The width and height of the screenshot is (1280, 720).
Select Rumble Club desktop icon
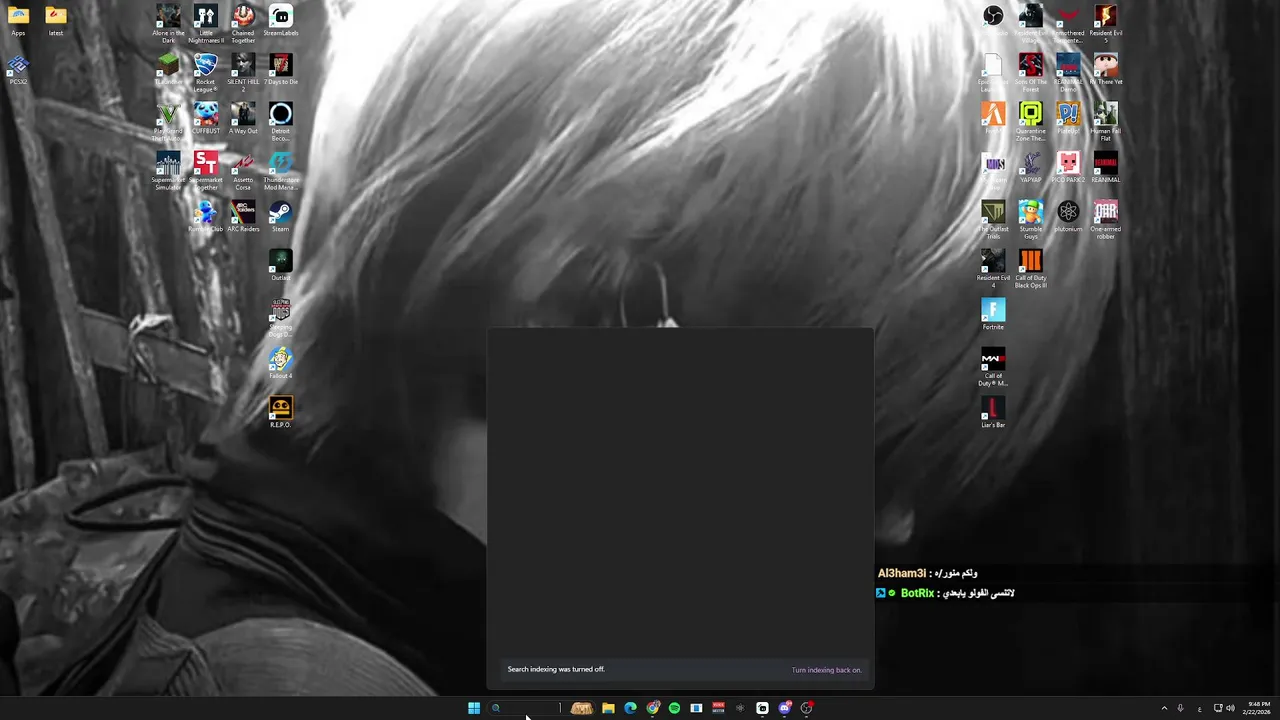206,217
